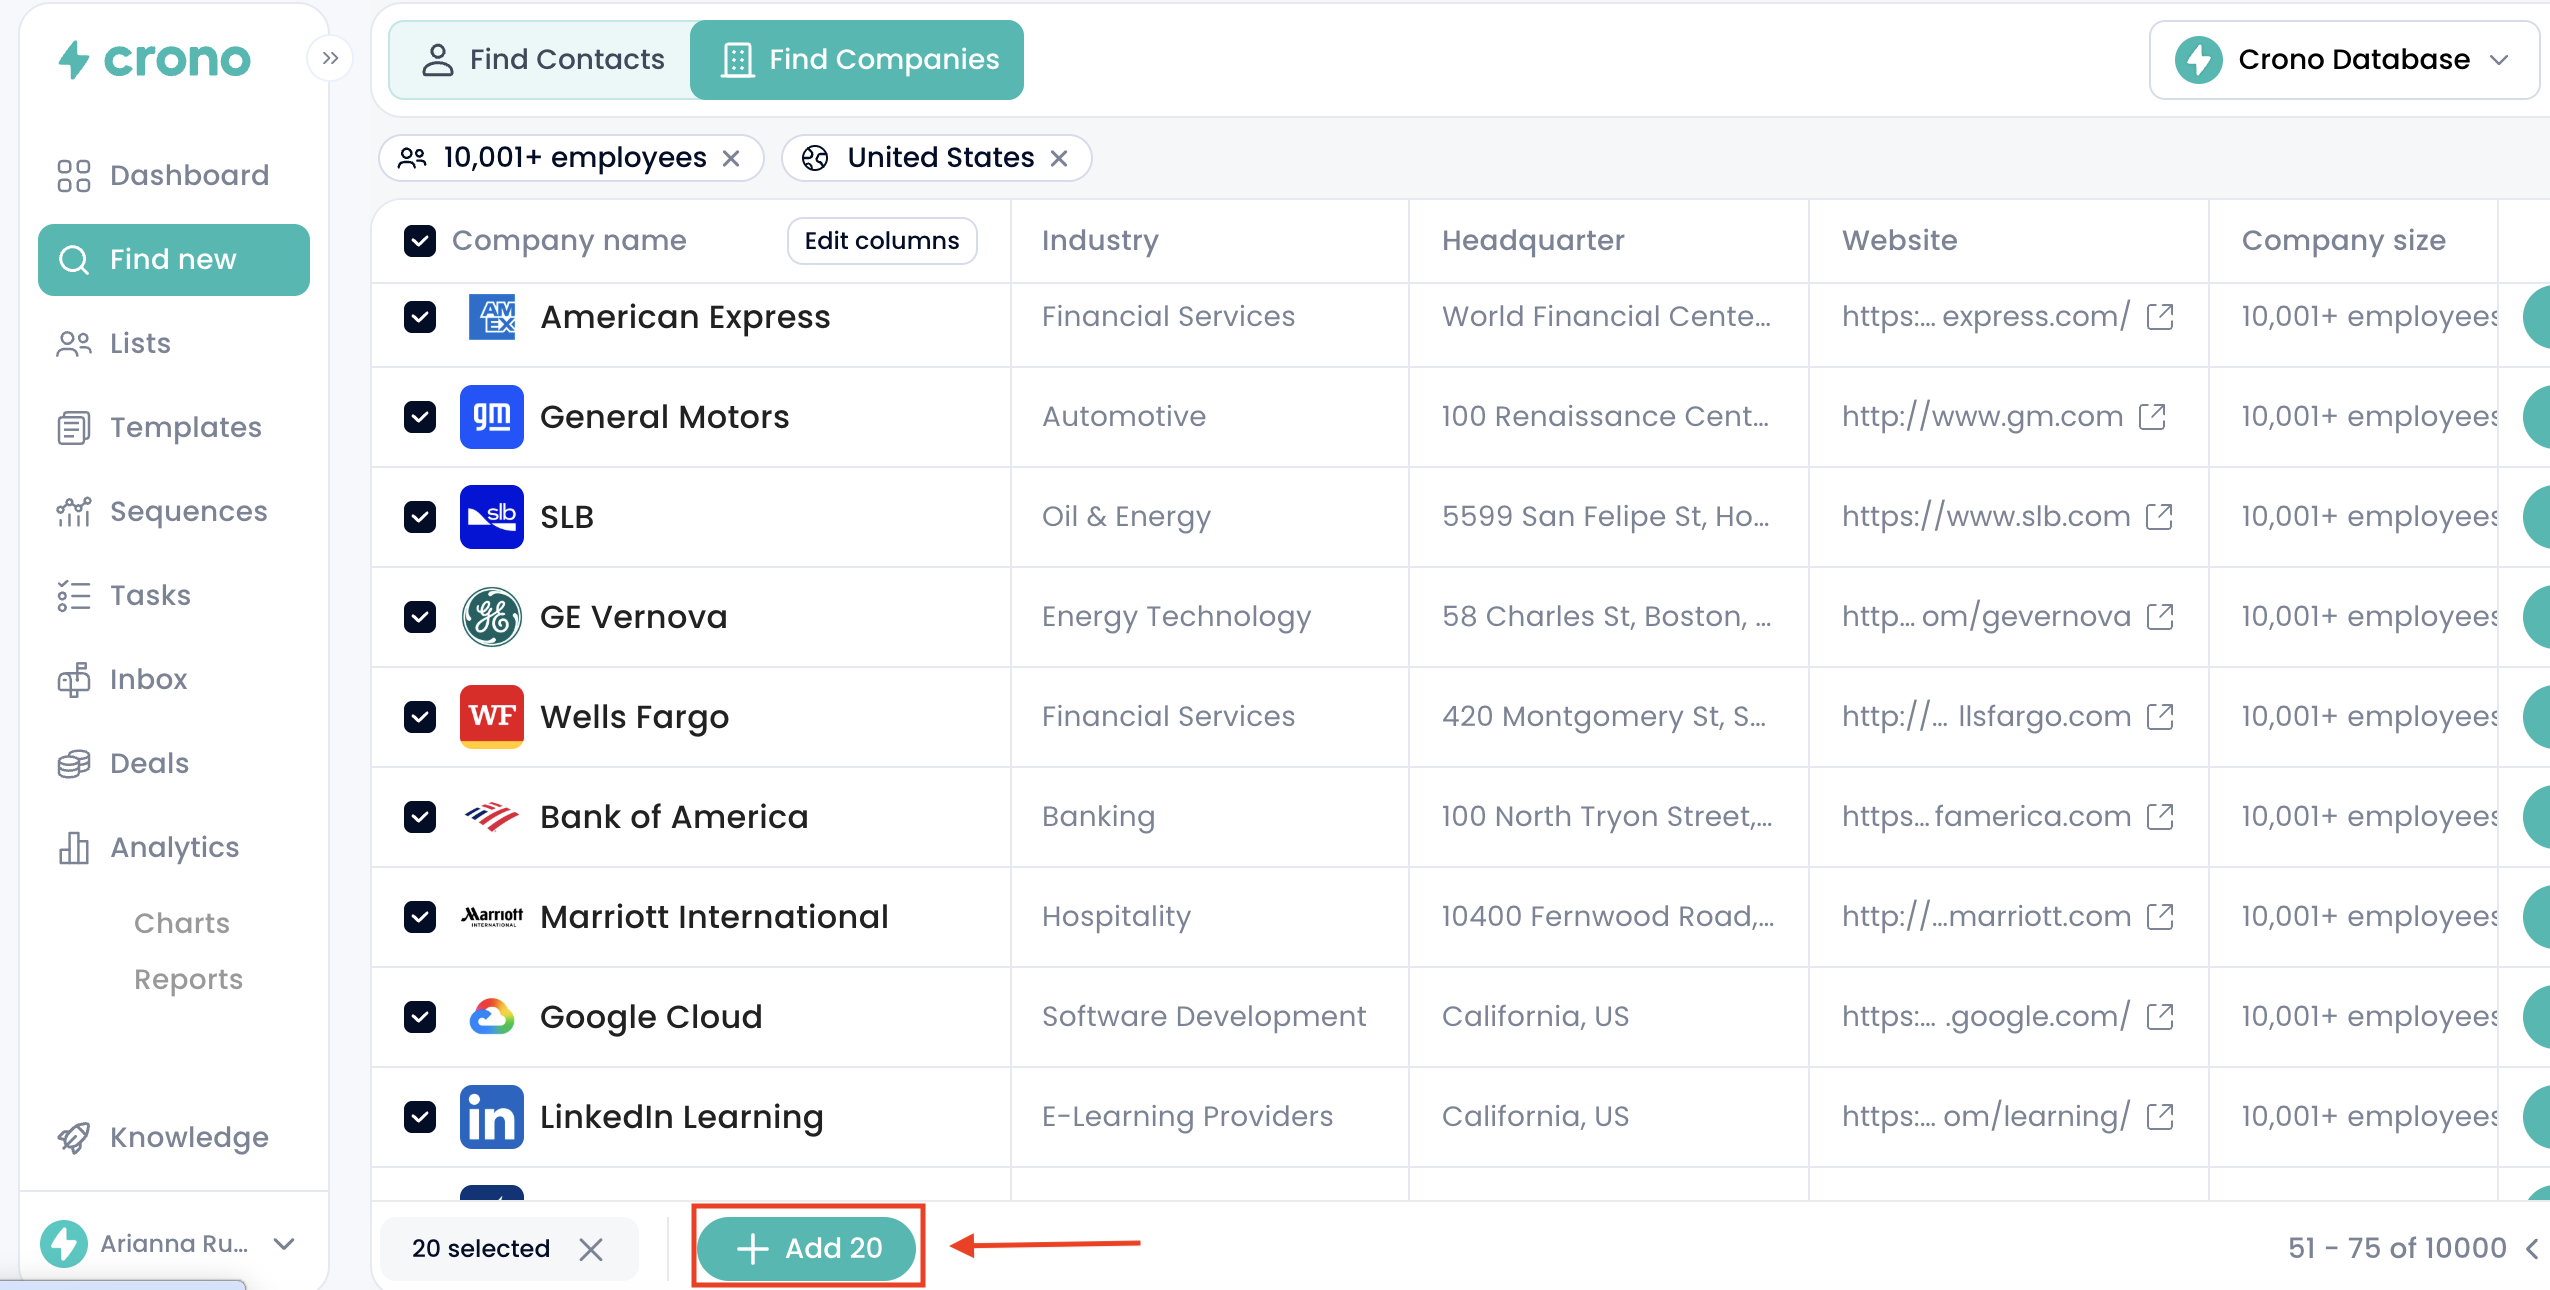Viewport: 2550px width, 1290px height.
Task: Uncheck the GE Vernova checkbox
Action: 420,617
